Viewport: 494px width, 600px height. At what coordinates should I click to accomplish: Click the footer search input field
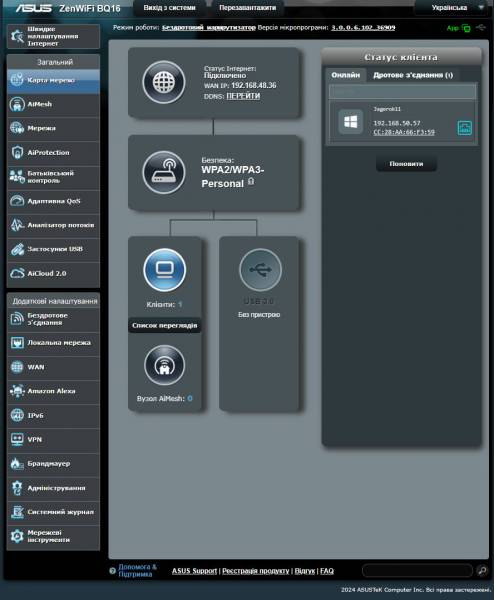[417, 571]
